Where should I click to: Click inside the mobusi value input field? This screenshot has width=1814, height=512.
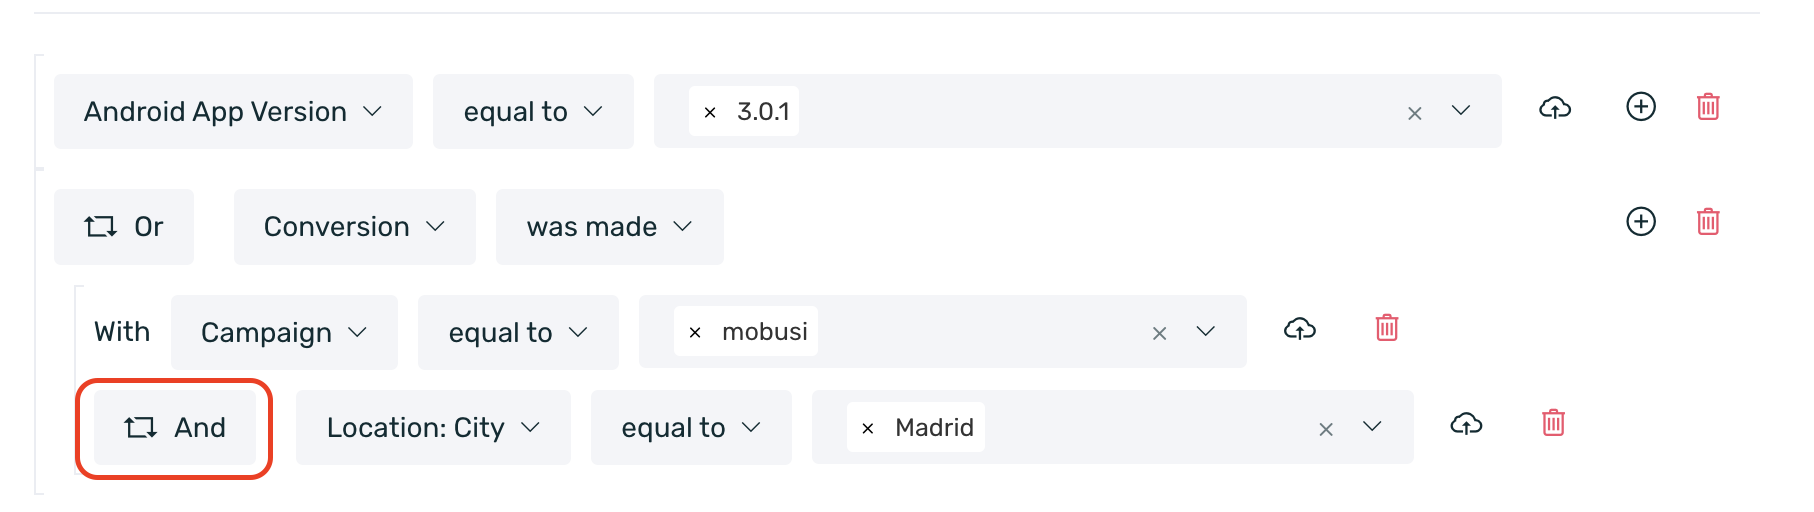pyautogui.click(x=980, y=332)
